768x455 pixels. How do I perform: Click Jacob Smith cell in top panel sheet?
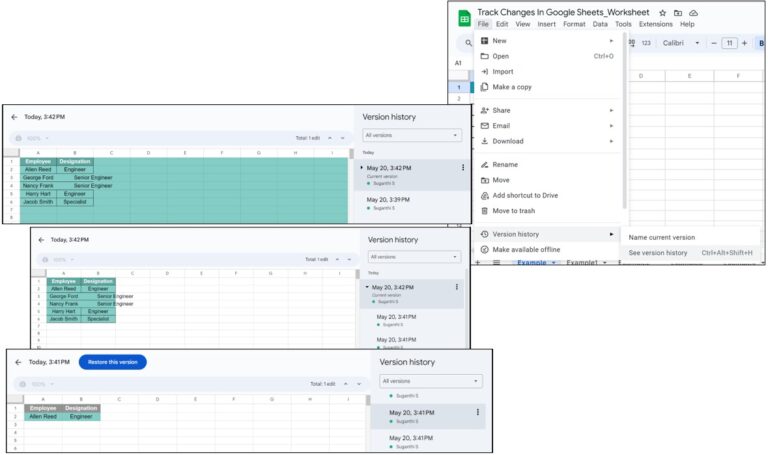pos(38,202)
